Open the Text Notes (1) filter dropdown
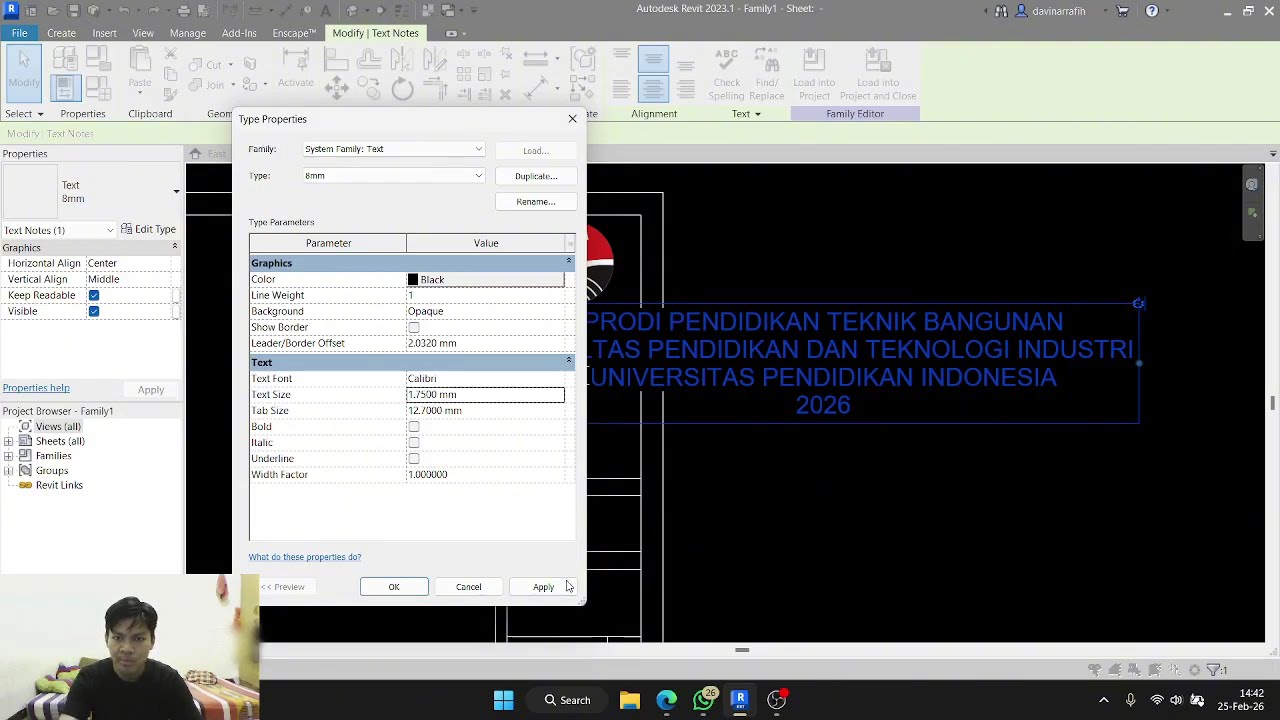1280x720 pixels. (60, 230)
